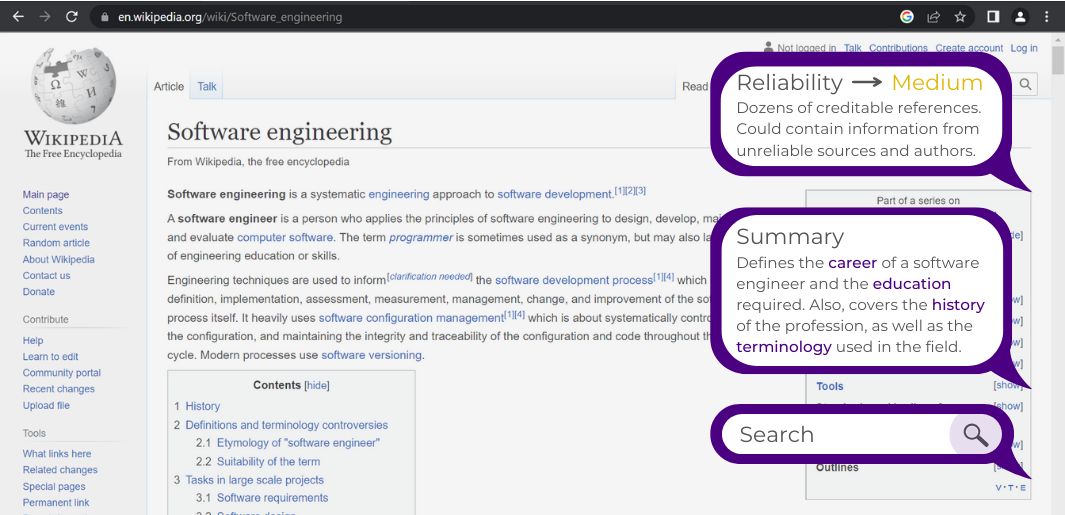Click the engineering link in first sentence

click(399, 194)
